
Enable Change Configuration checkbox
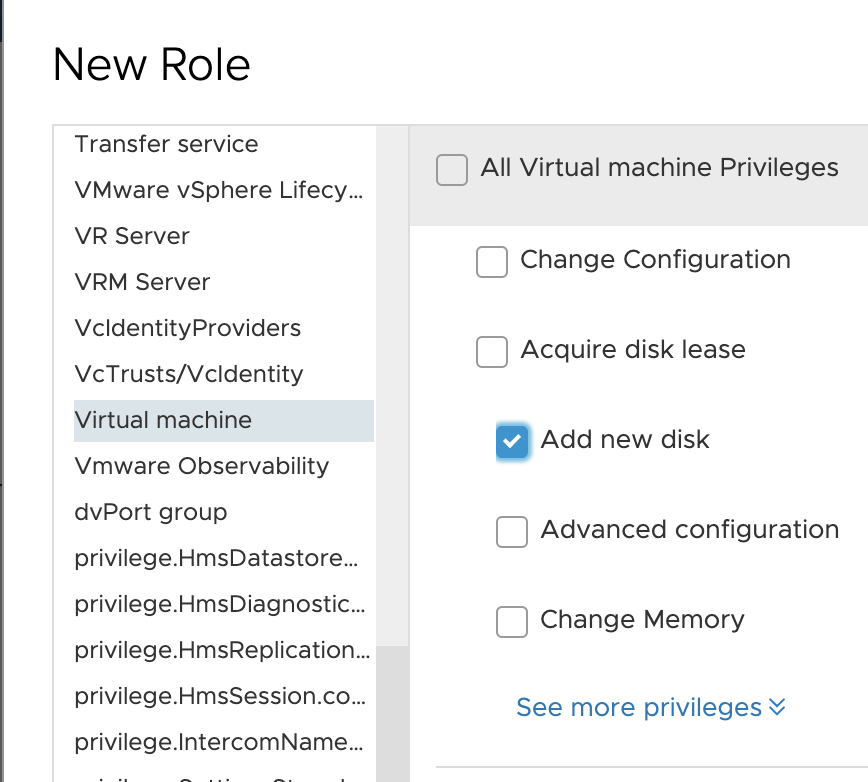(492, 262)
